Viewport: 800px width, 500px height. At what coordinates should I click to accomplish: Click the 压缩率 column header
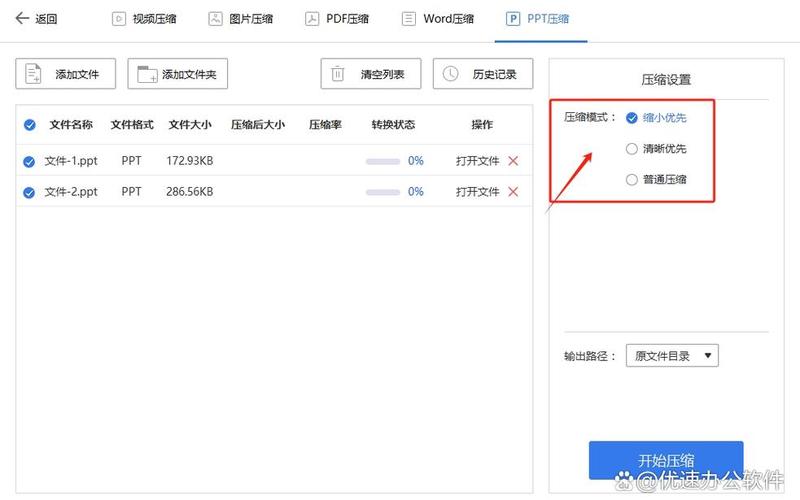[x=325, y=124]
